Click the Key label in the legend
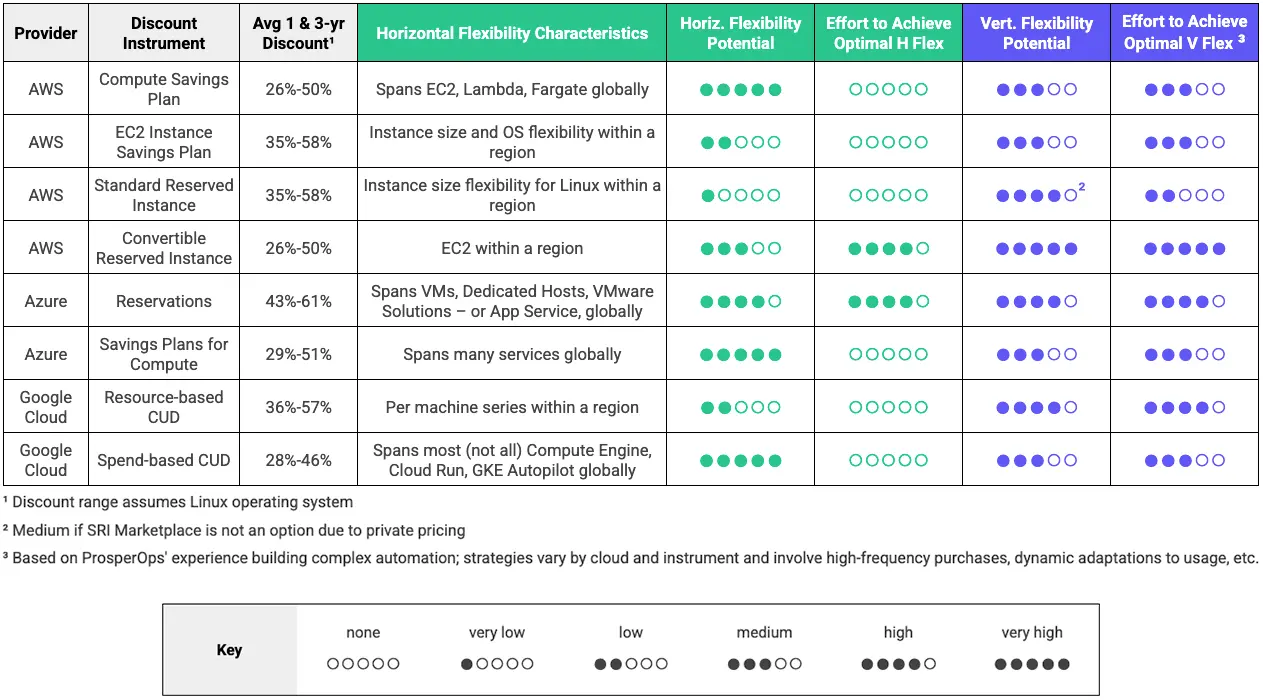Viewport: 1263px width, 700px height. [230, 650]
